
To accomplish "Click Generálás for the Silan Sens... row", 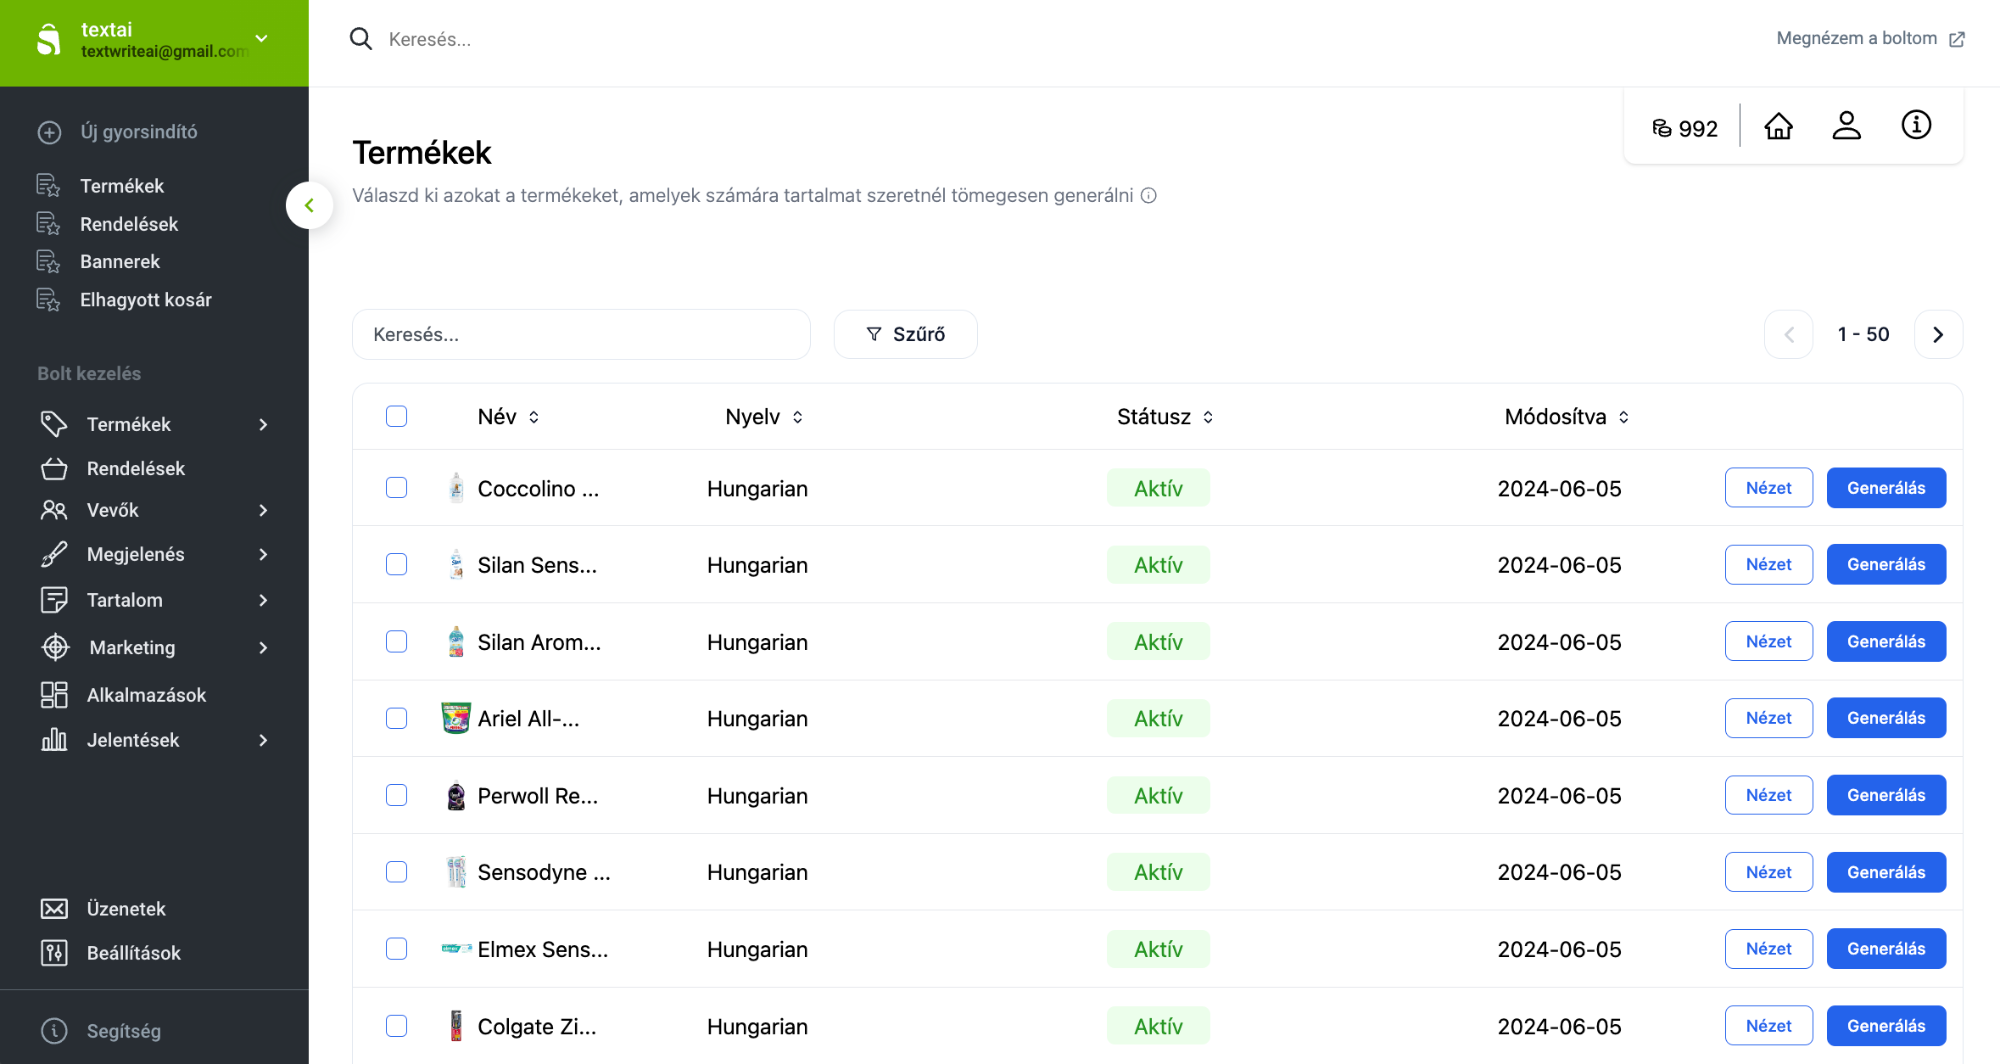I will tap(1886, 565).
